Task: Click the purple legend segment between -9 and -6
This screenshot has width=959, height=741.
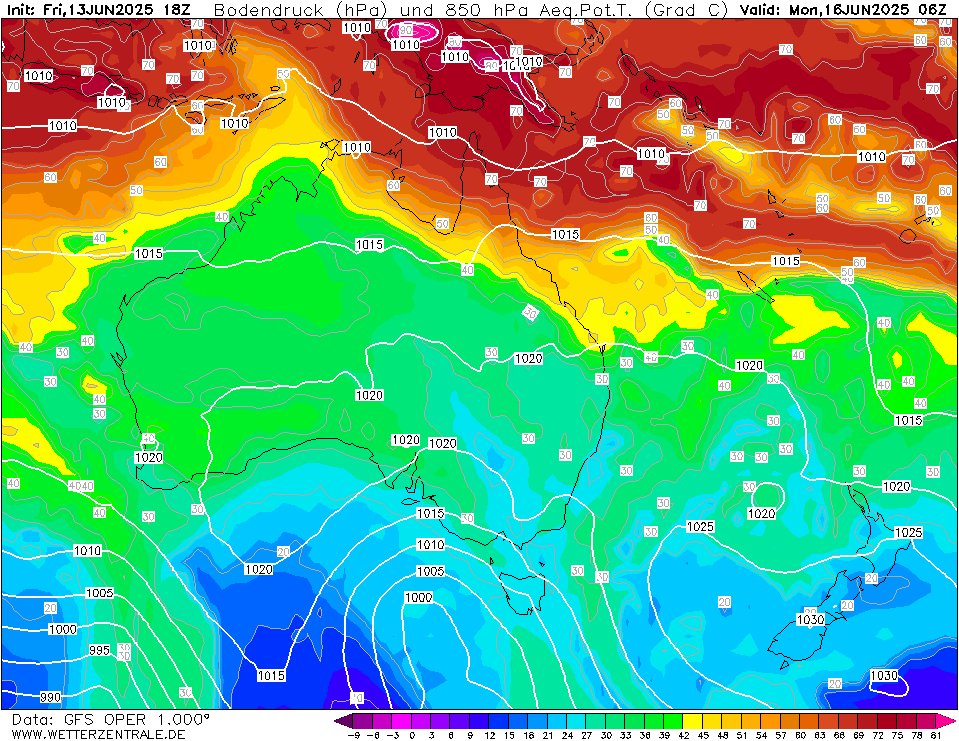Action: point(362,721)
